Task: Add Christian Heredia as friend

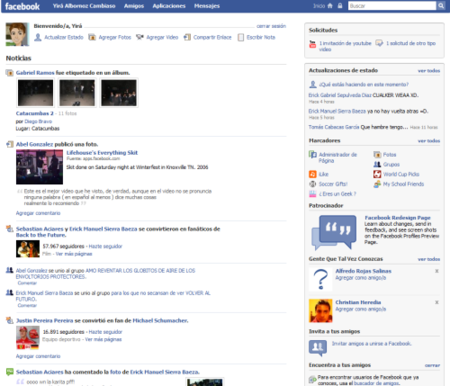Action: click(360, 309)
